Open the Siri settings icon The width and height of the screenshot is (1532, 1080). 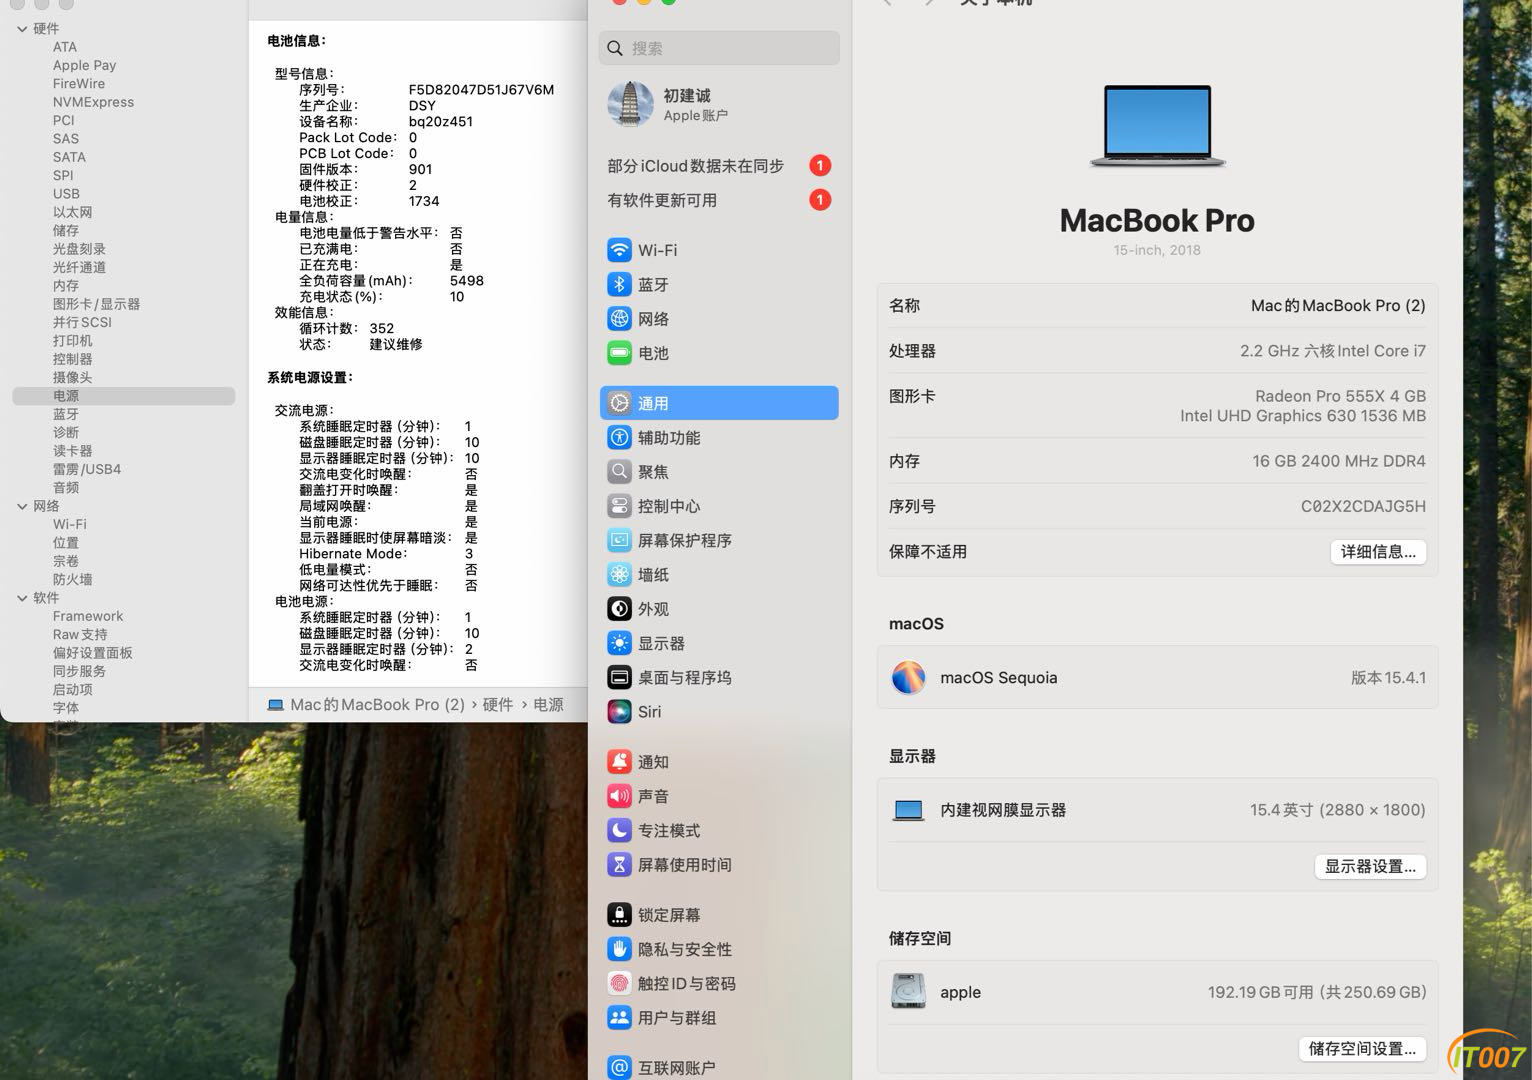tap(619, 711)
